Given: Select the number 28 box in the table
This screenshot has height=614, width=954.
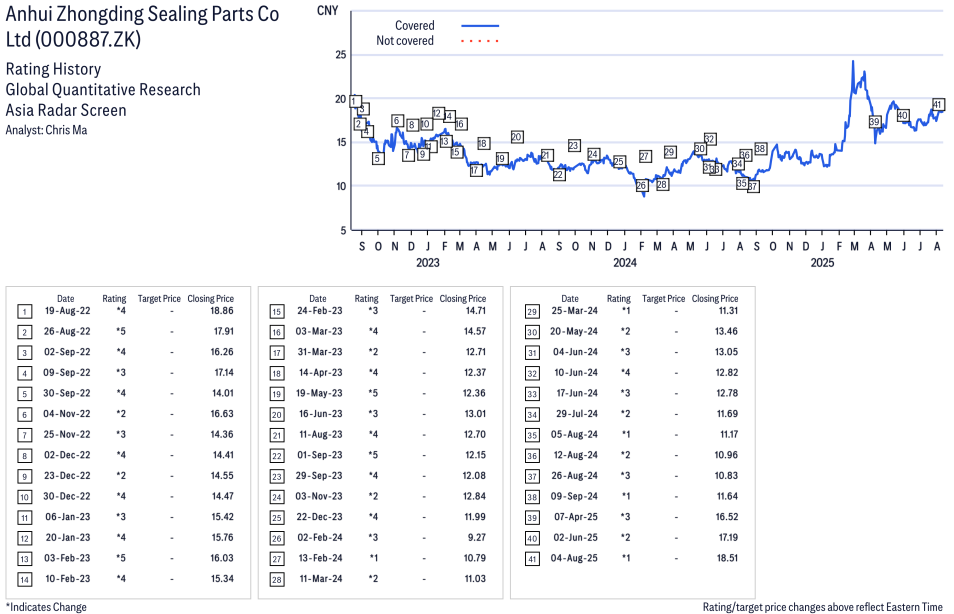Looking at the screenshot, I should [x=277, y=579].
